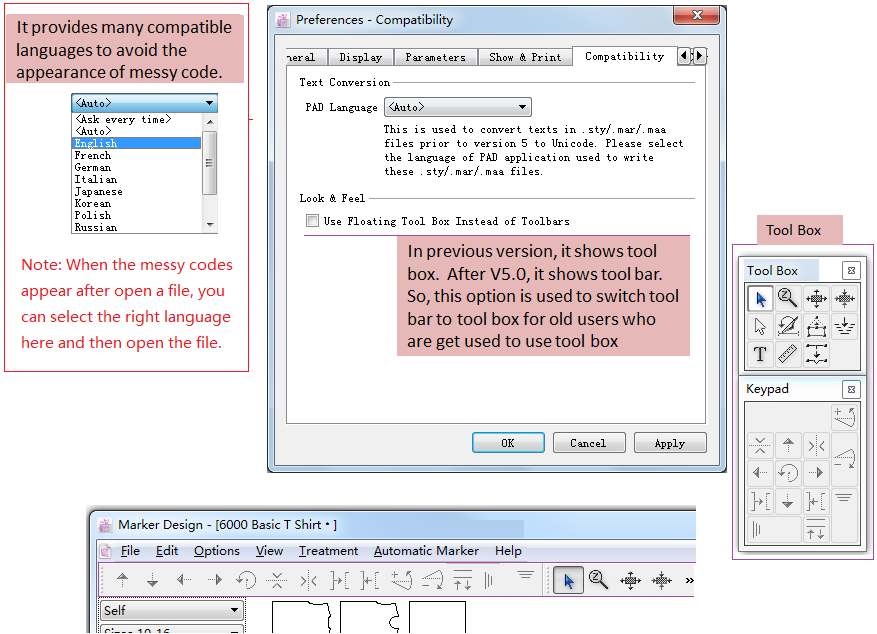
Task: Click the hollow white arrow tool in Tool Box
Action: (760, 326)
